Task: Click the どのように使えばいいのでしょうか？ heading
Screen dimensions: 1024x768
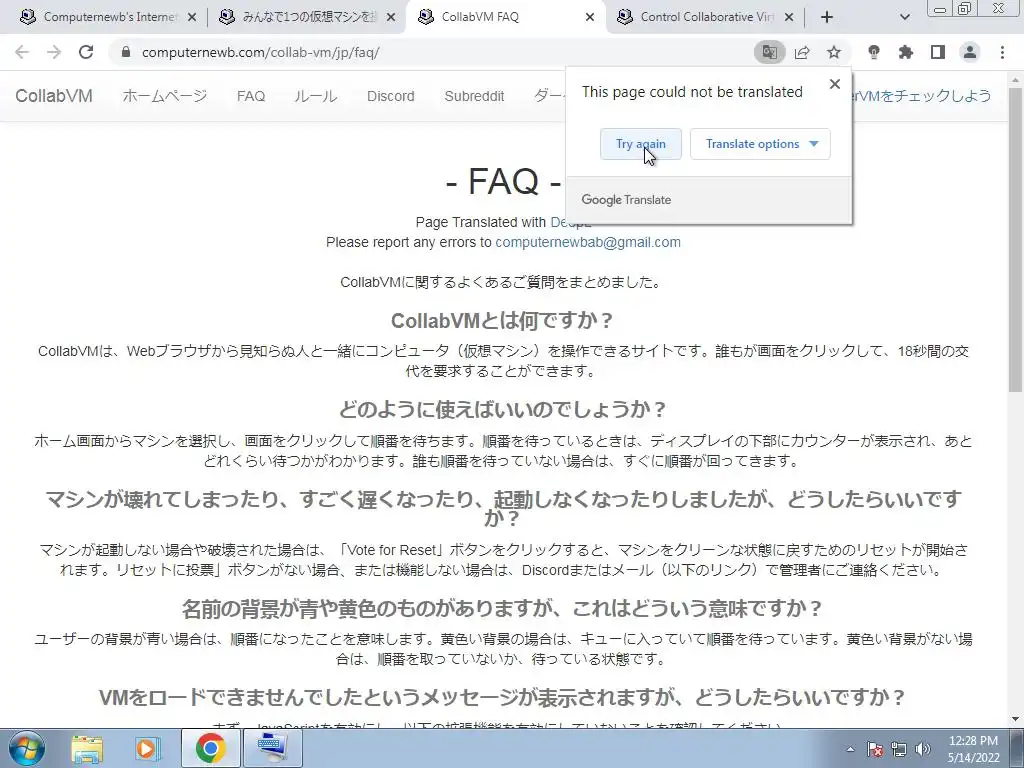Action: [502, 409]
